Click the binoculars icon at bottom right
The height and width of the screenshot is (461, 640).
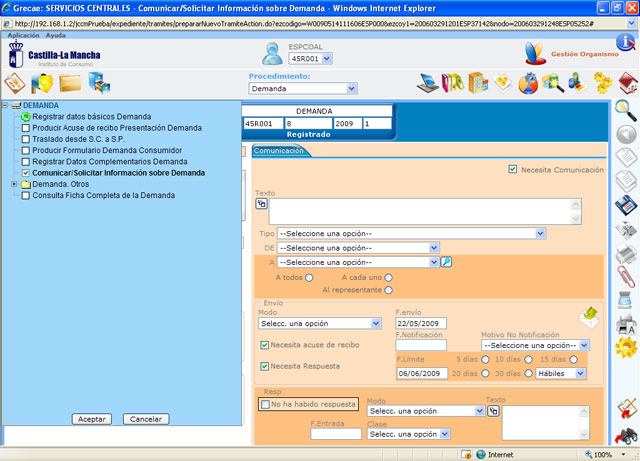click(x=626, y=437)
